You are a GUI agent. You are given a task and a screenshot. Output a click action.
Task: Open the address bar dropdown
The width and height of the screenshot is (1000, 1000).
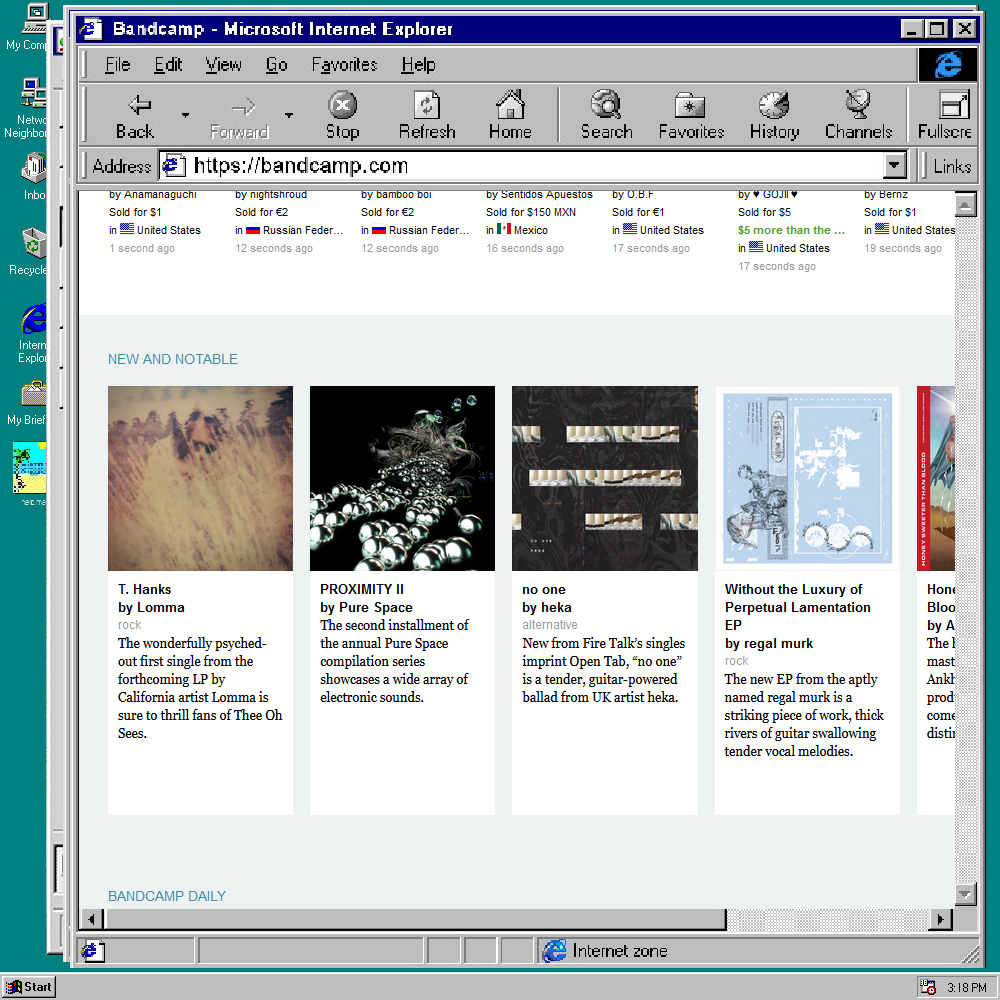895,166
